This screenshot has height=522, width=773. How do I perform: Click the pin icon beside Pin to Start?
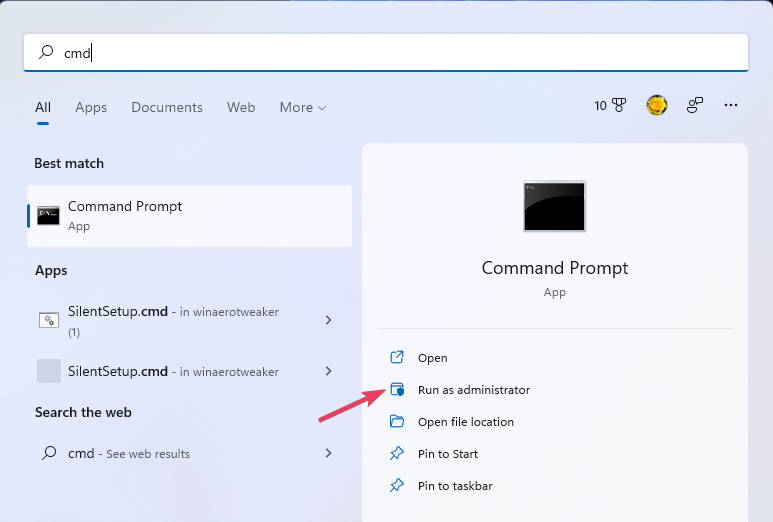[397, 453]
